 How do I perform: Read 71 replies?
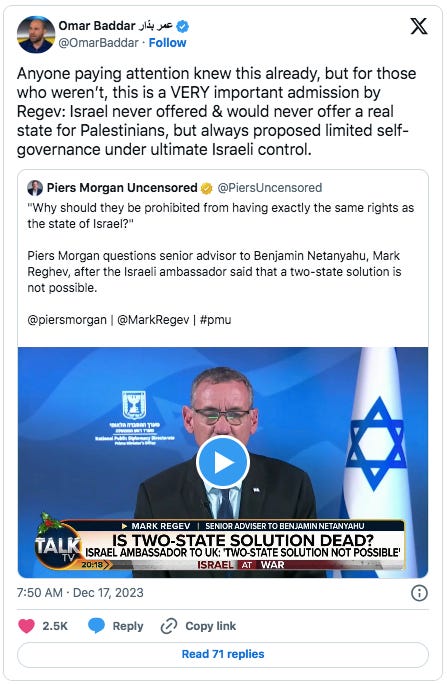point(223,654)
